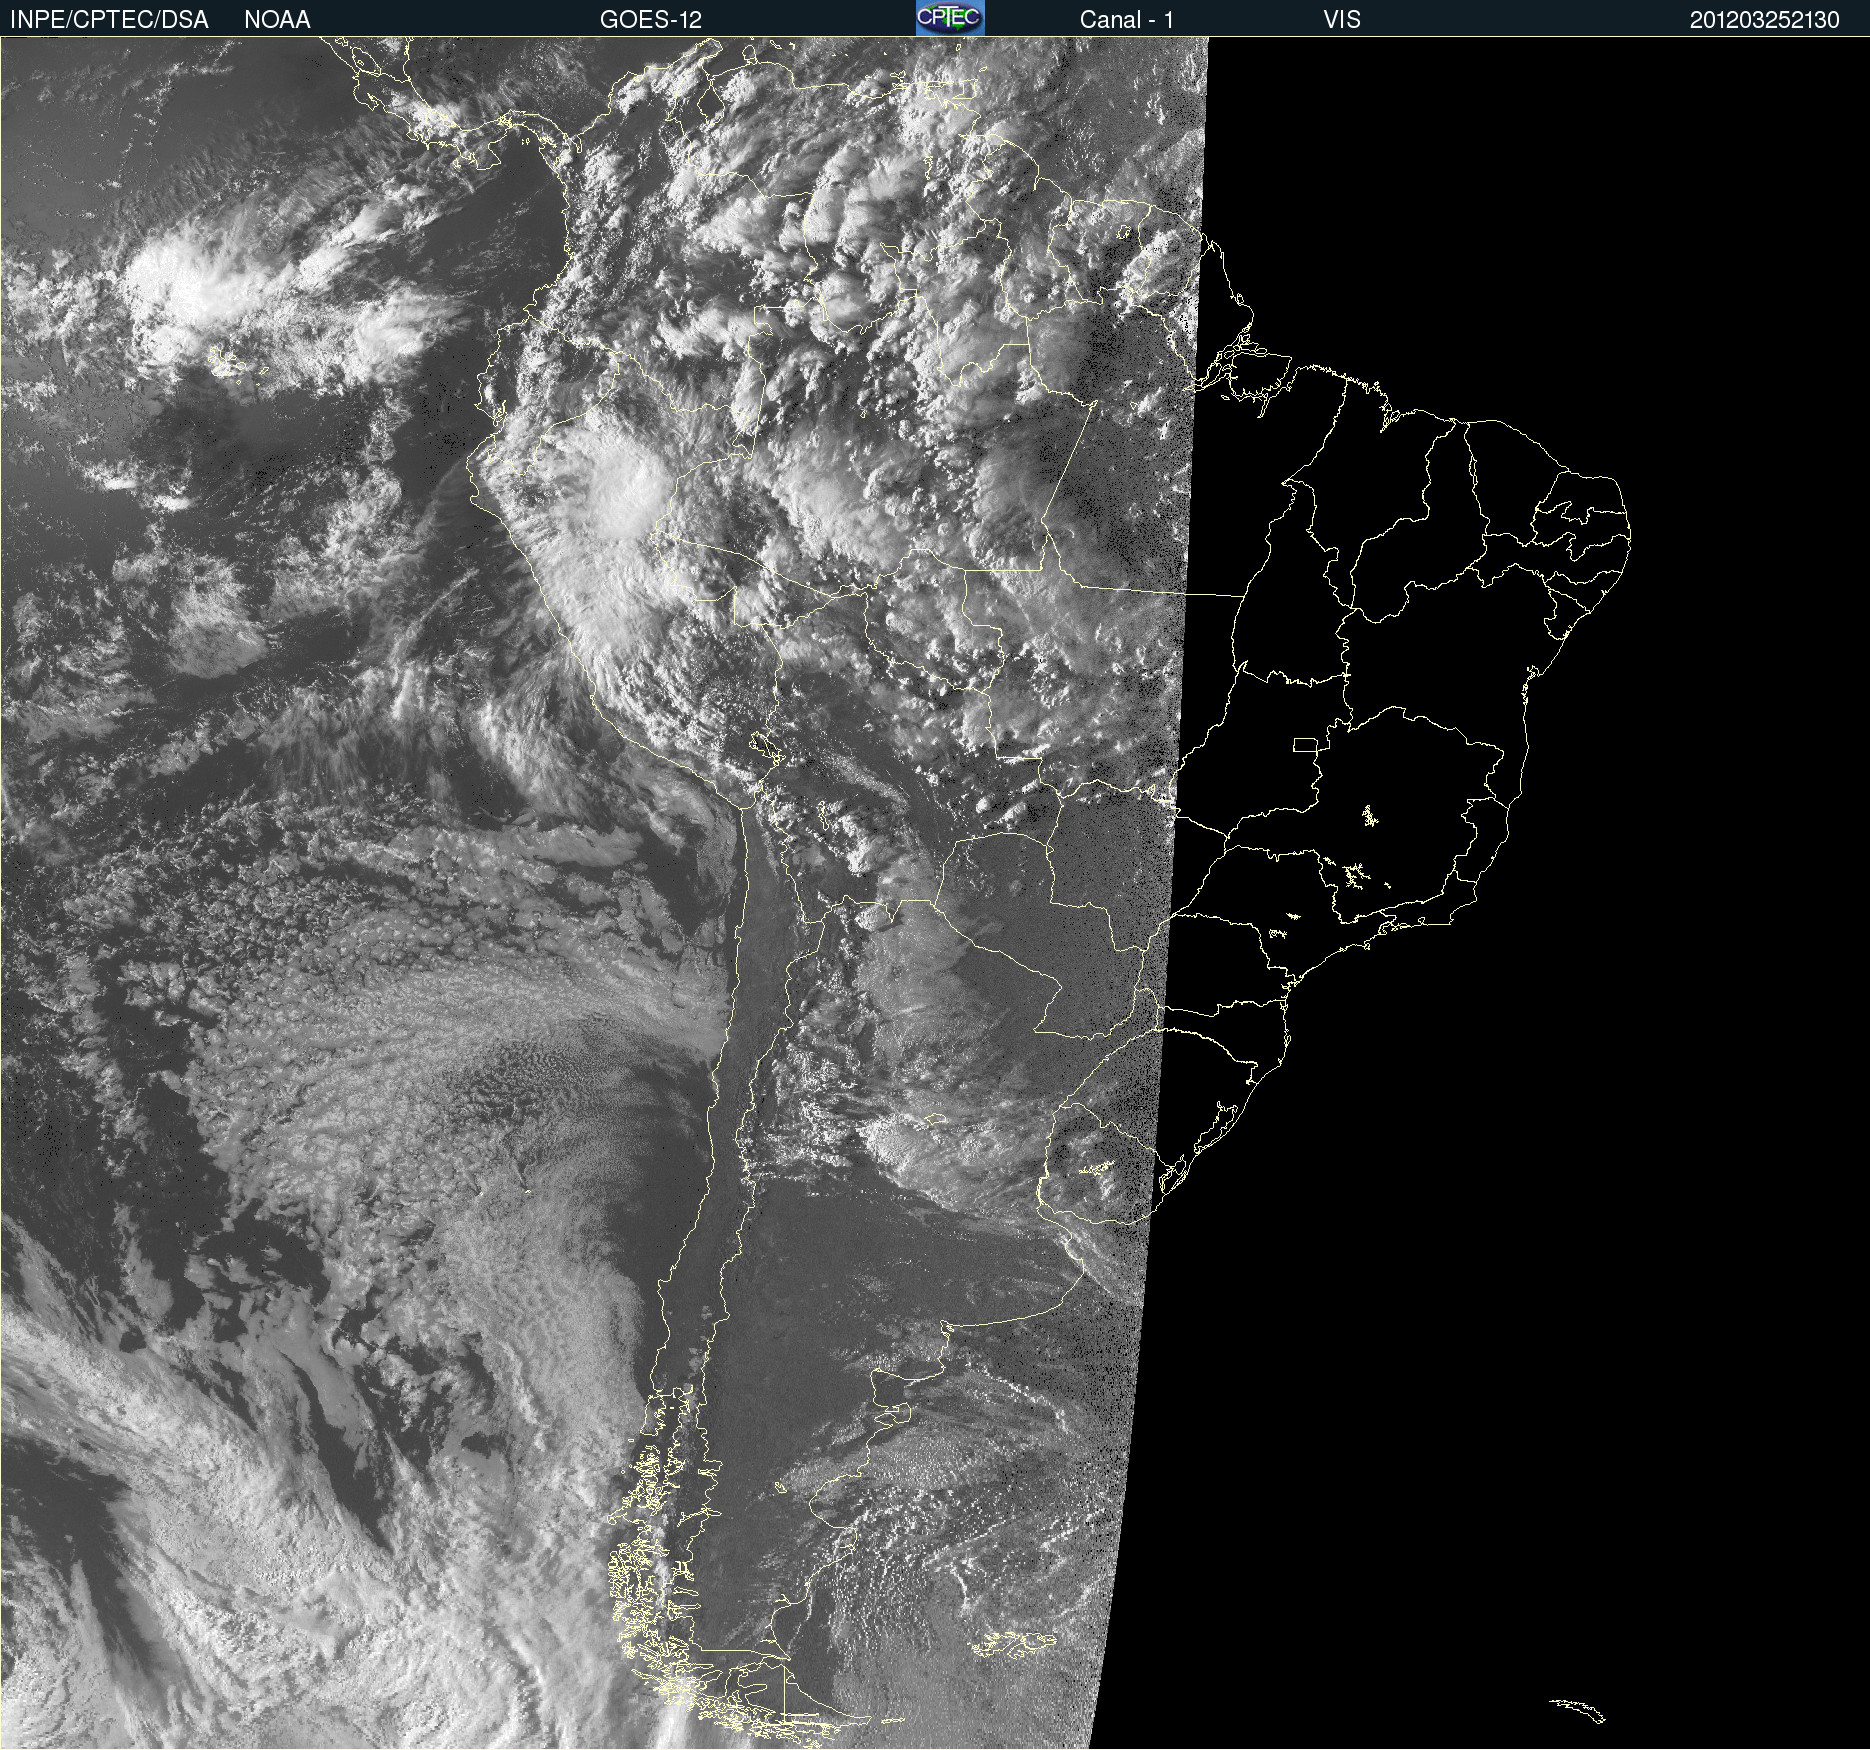Click the timestamp 201203252130
Viewport: 1870px width, 1750px height.
click(1765, 20)
